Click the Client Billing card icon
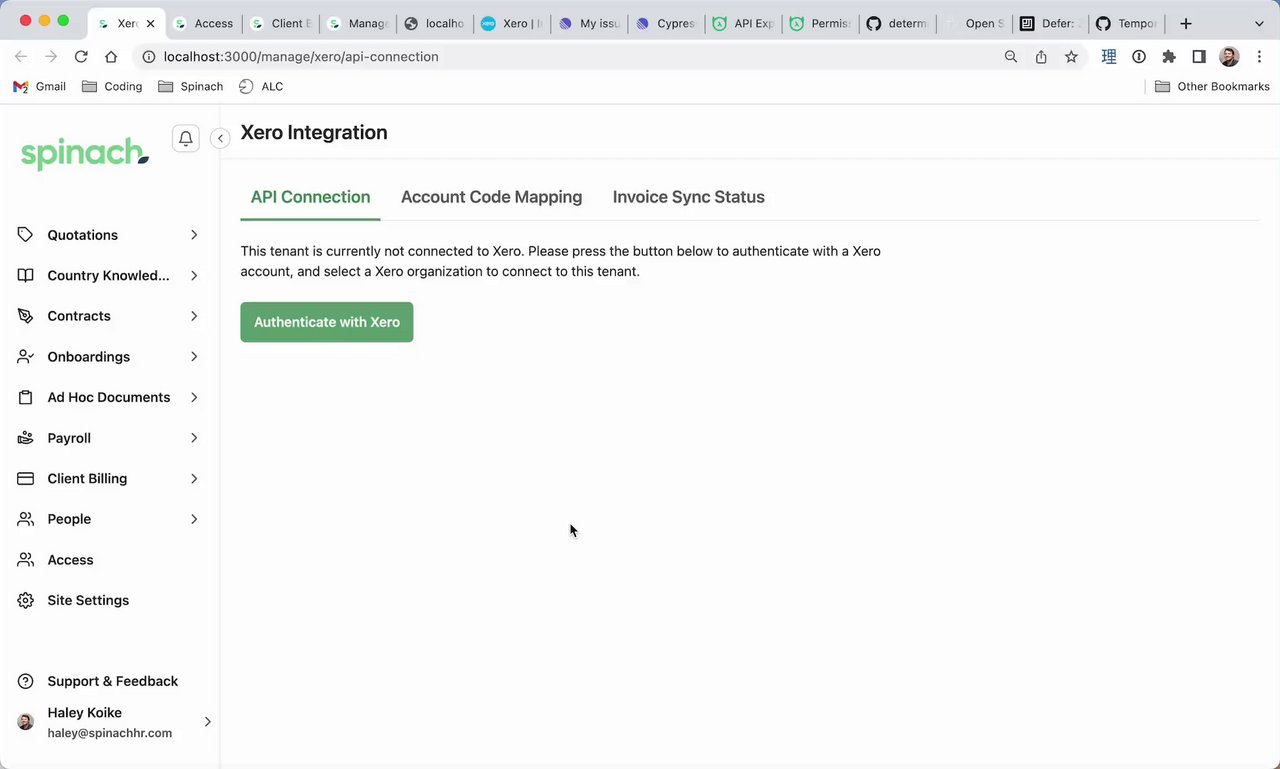 tap(26, 478)
